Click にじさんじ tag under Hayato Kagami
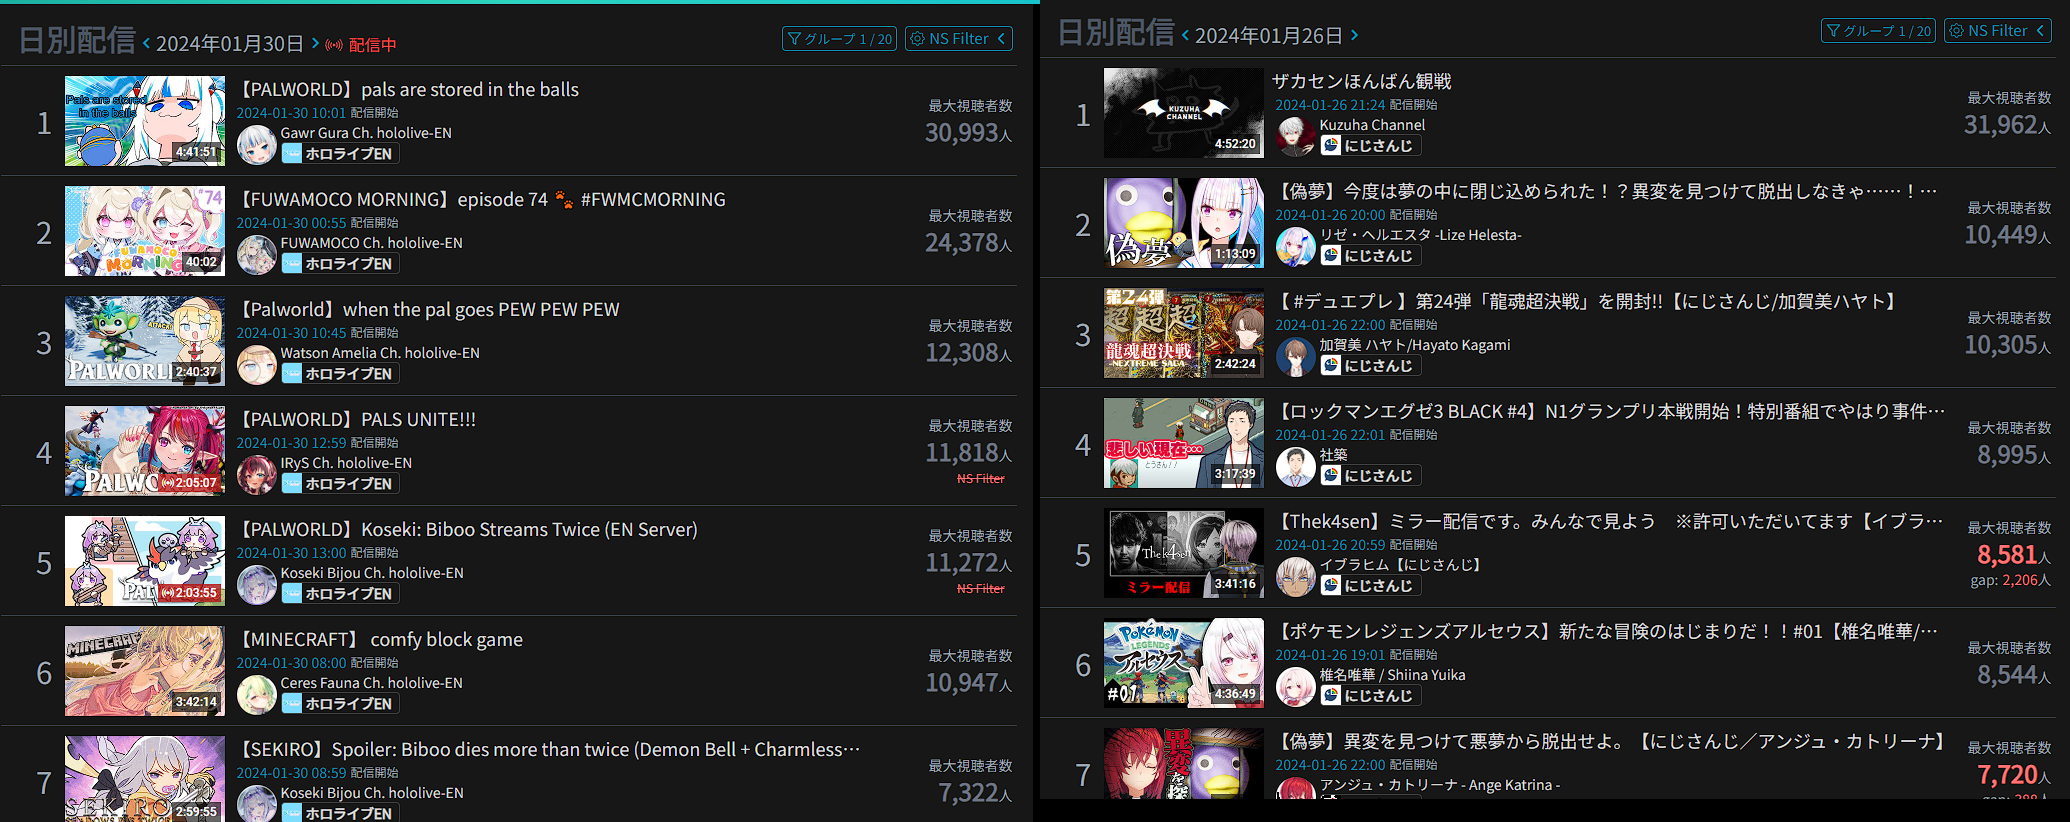This screenshot has width=2070, height=822. coord(1370,366)
